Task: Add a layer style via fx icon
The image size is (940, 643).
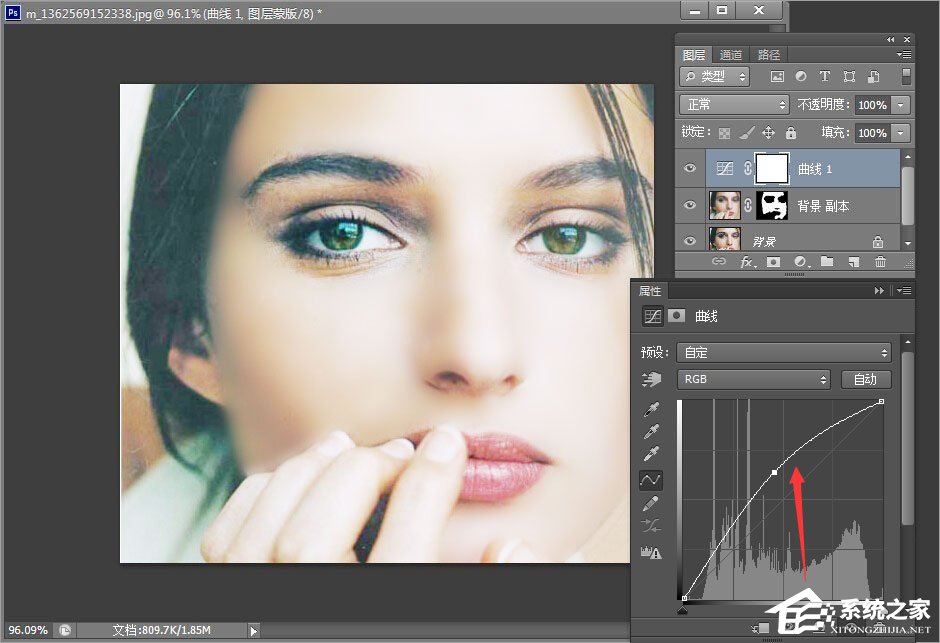Action: [x=747, y=262]
